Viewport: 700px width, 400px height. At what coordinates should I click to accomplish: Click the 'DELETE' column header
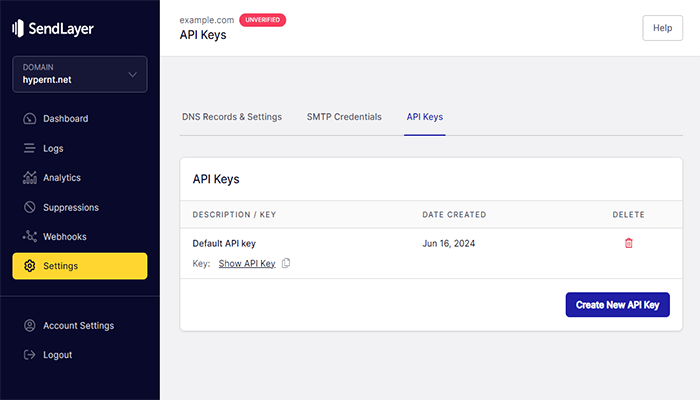tap(629, 215)
